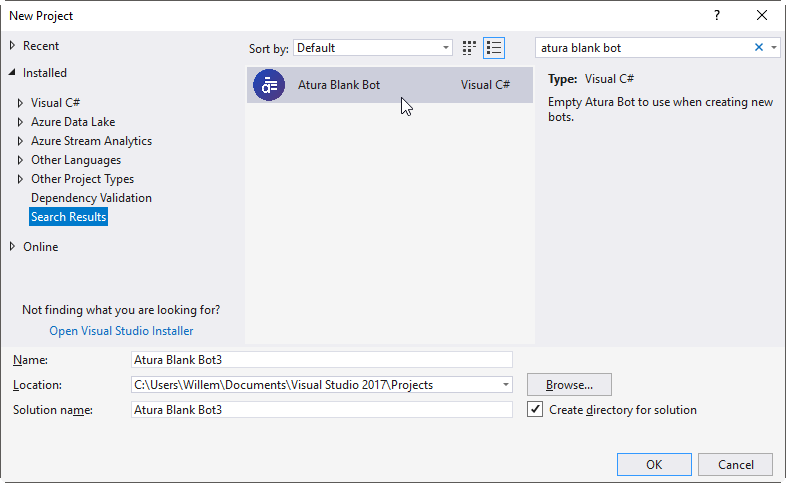Expand the Other Project Types node
Screen dimensions: 786x483
tap(20, 179)
